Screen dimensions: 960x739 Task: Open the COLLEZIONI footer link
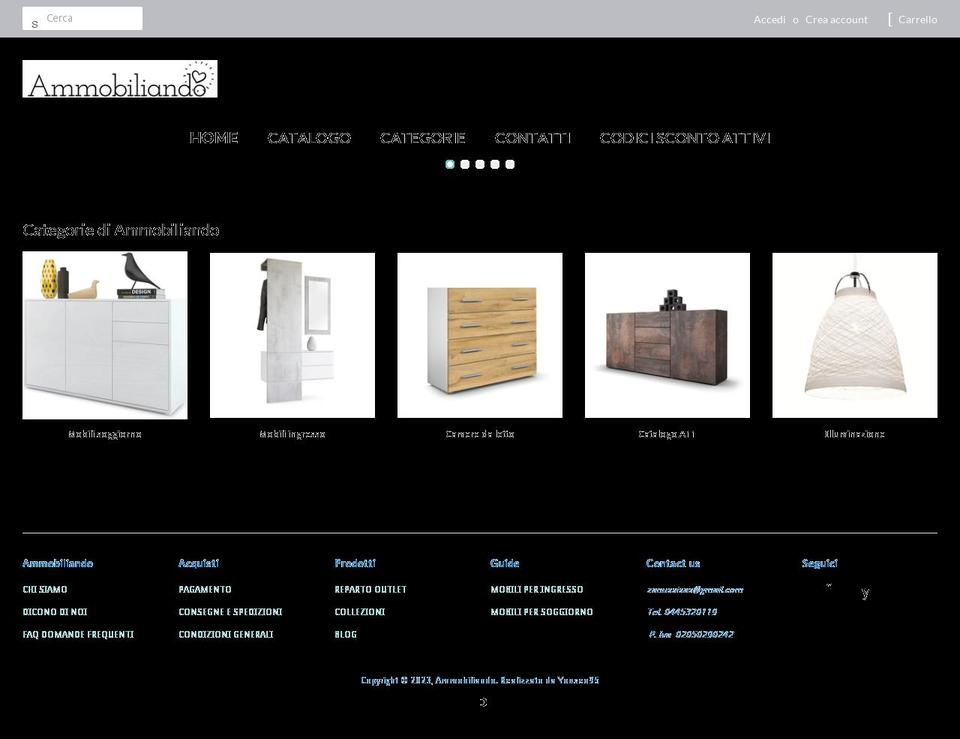360,612
